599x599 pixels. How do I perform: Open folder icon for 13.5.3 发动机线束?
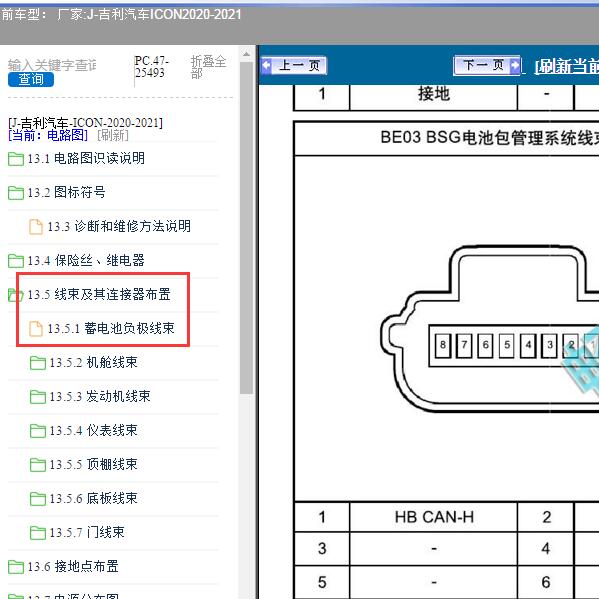pos(38,397)
